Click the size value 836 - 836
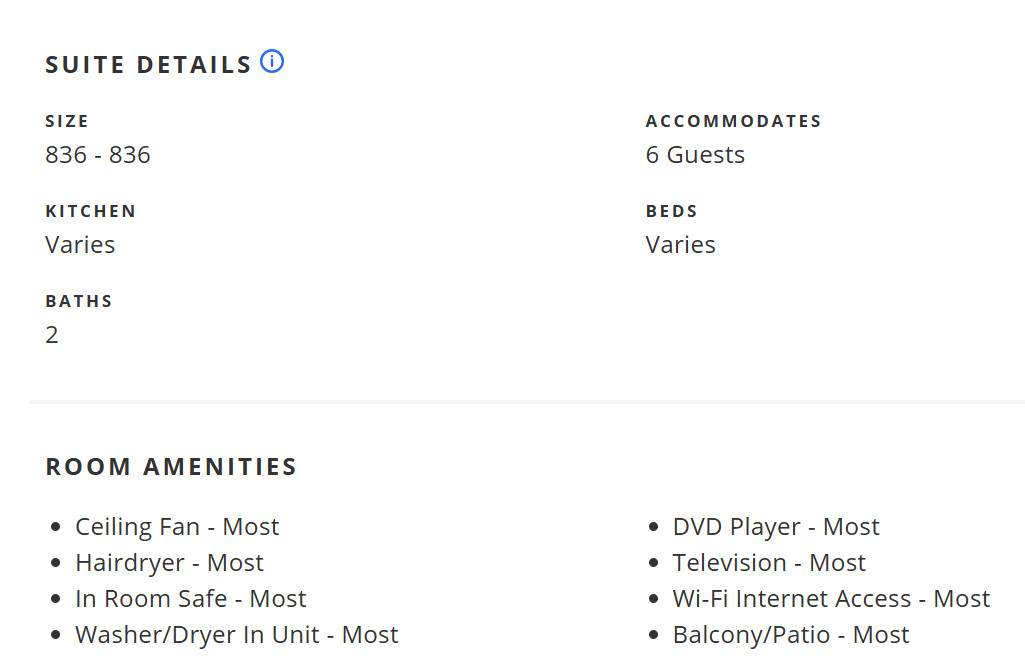1025x667 pixels. [x=97, y=155]
